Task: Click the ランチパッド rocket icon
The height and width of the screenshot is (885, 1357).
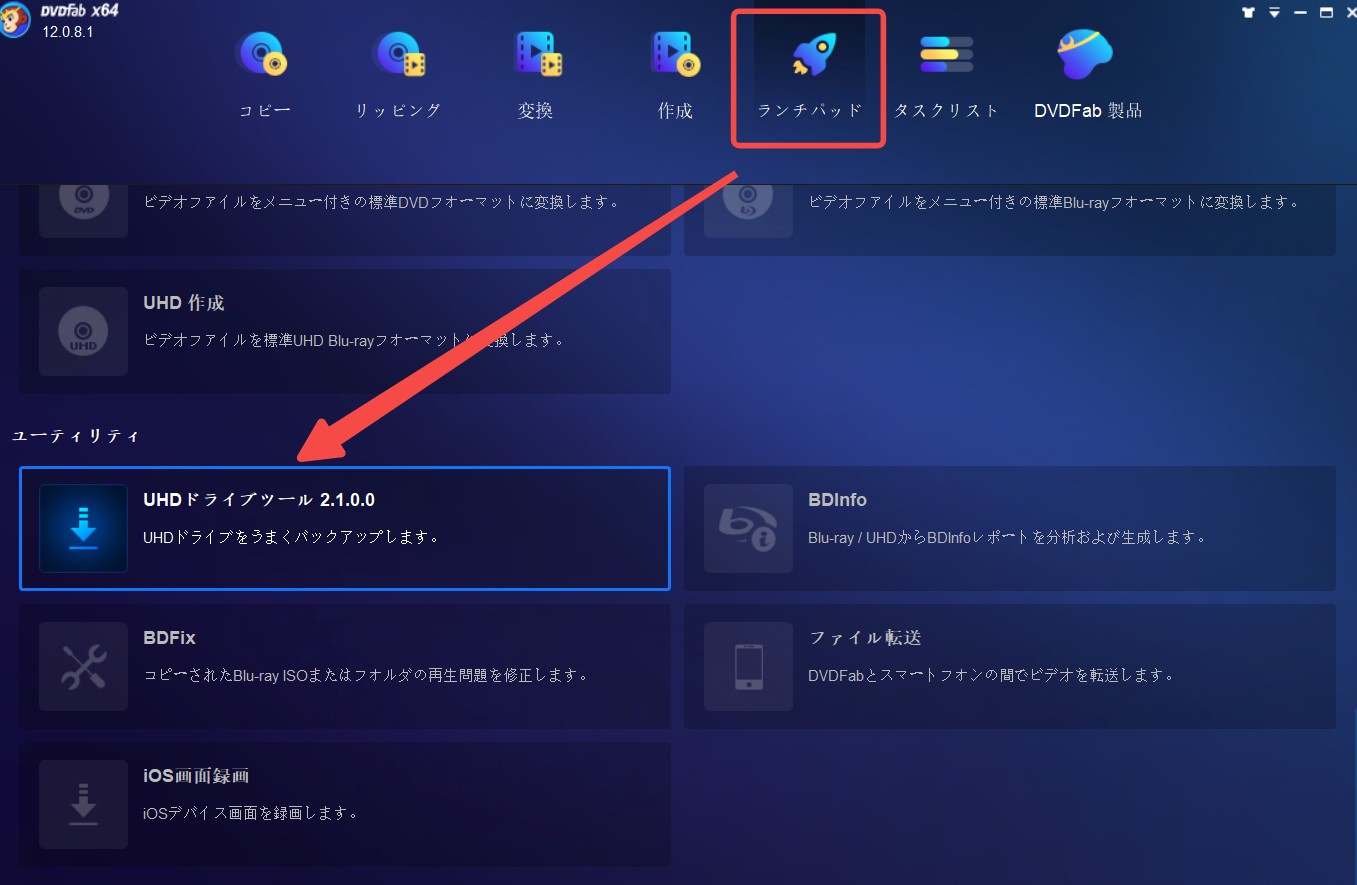Action: point(811,54)
